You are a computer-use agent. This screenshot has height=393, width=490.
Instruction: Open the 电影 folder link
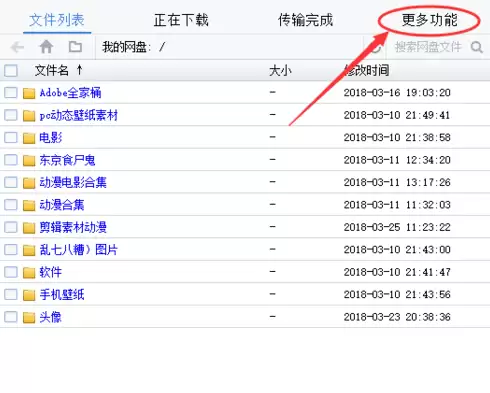[x=51, y=137]
